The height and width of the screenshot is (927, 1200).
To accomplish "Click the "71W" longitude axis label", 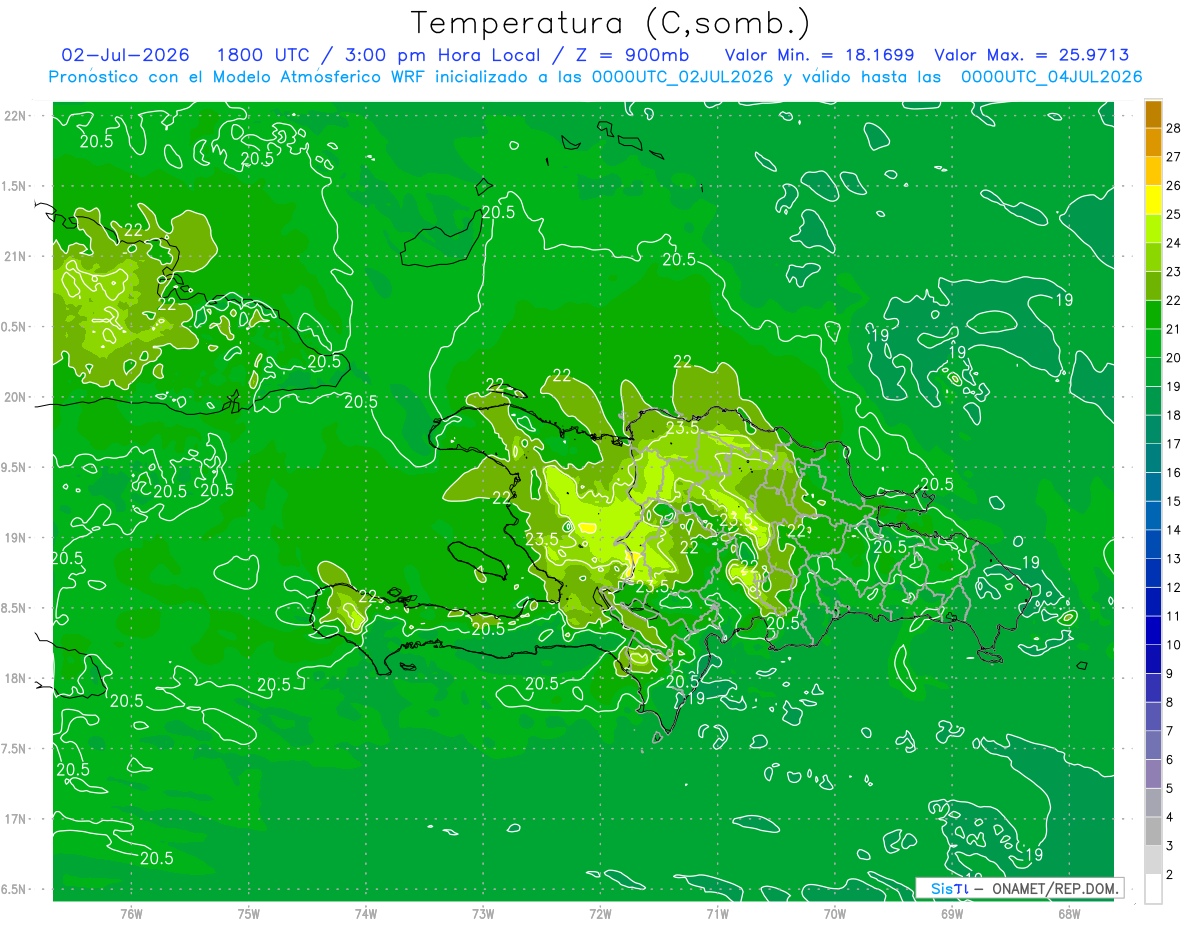I will pyautogui.click(x=717, y=913).
